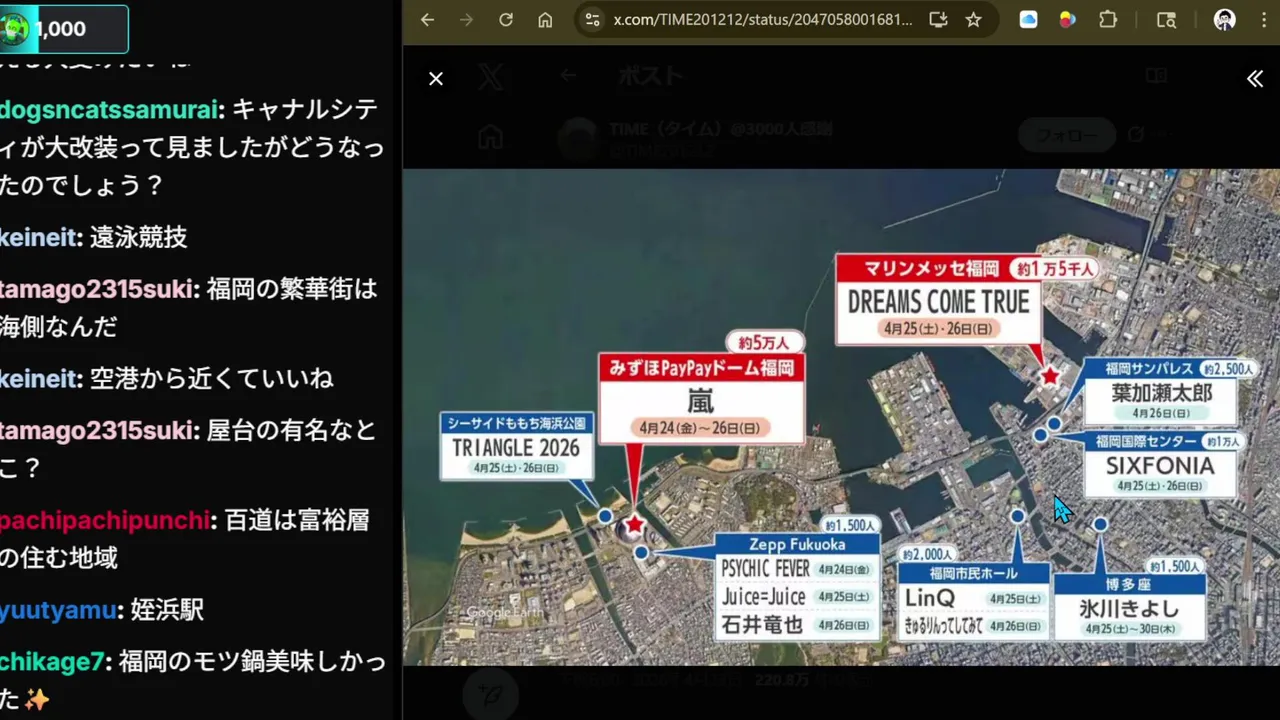Click the Juice=Juice listing

[797, 597]
